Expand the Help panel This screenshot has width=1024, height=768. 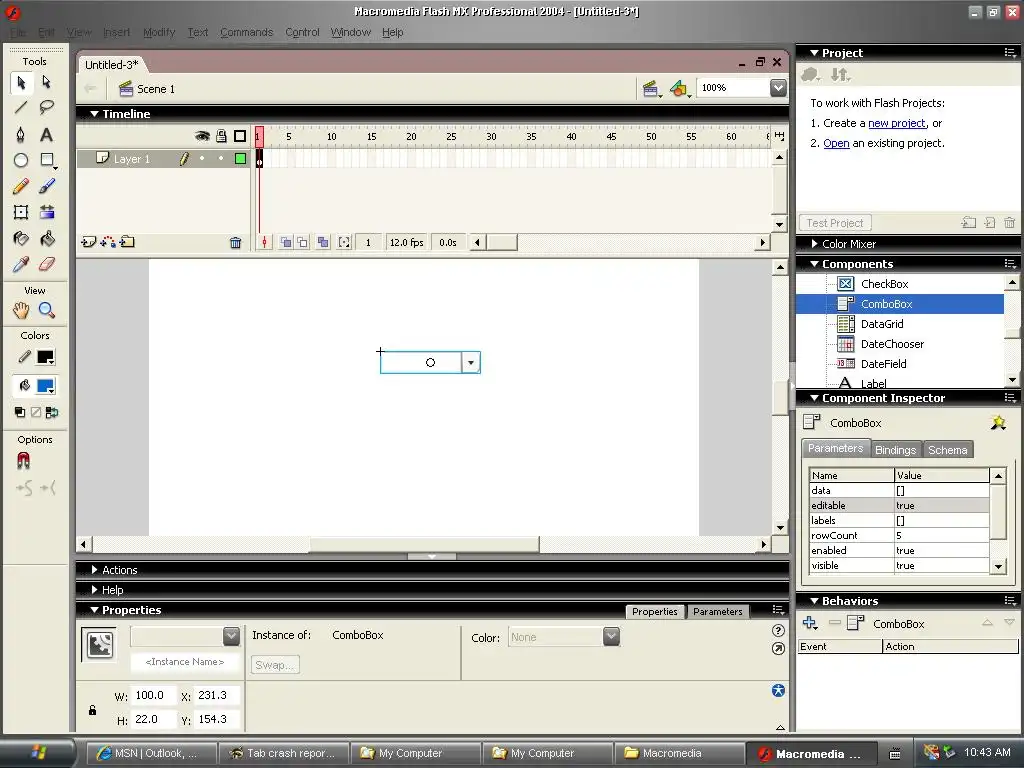(95, 590)
